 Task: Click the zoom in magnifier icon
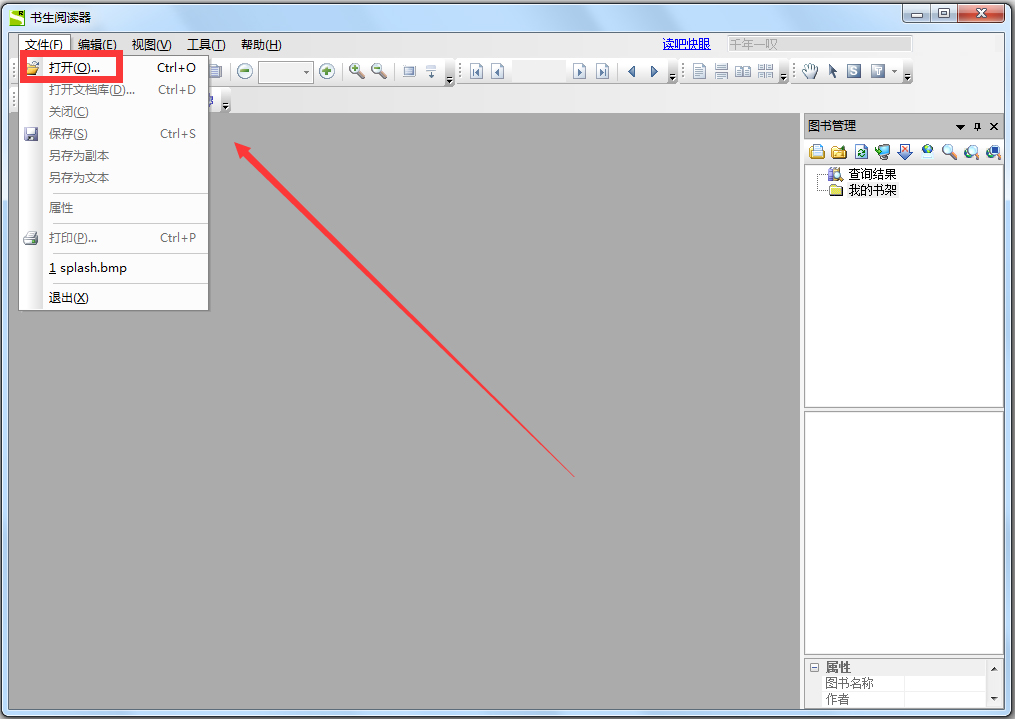[356, 71]
